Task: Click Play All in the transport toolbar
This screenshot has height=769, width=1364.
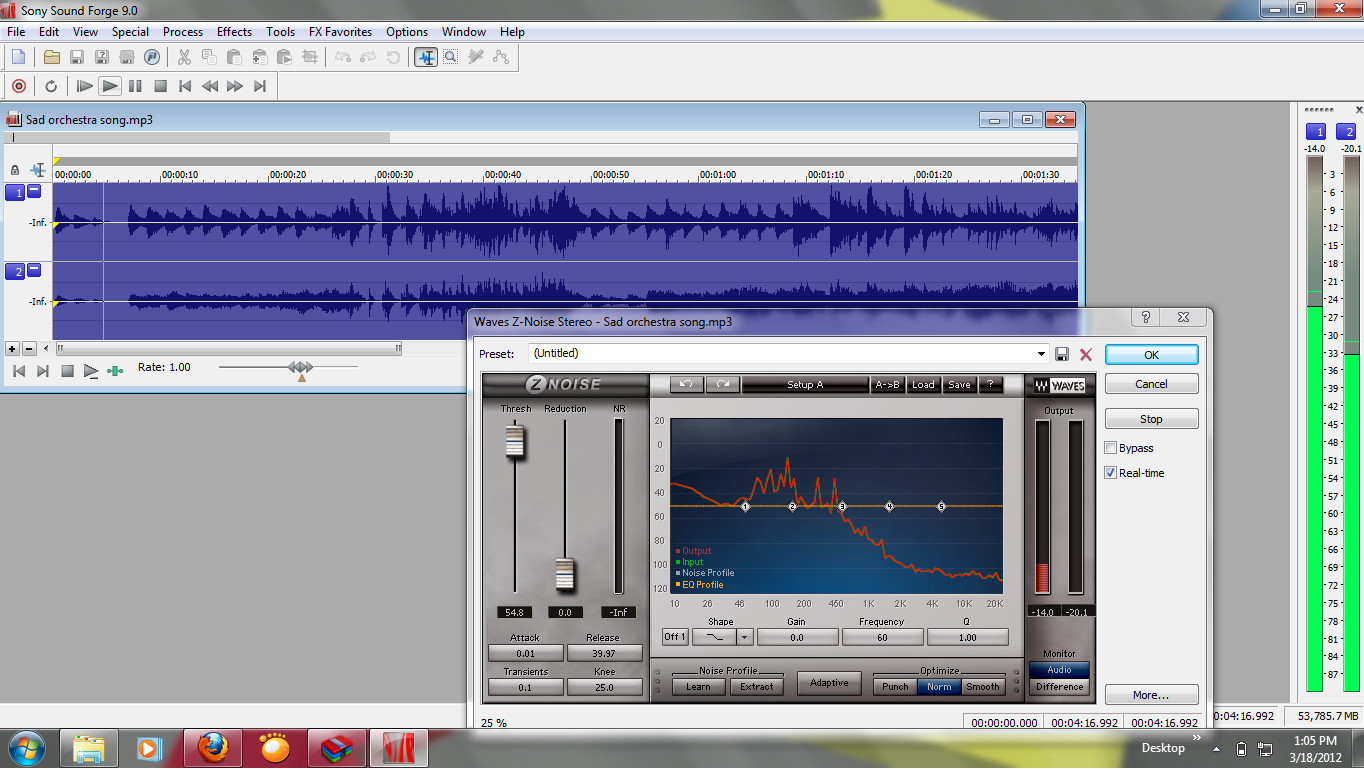Action: 85,86
